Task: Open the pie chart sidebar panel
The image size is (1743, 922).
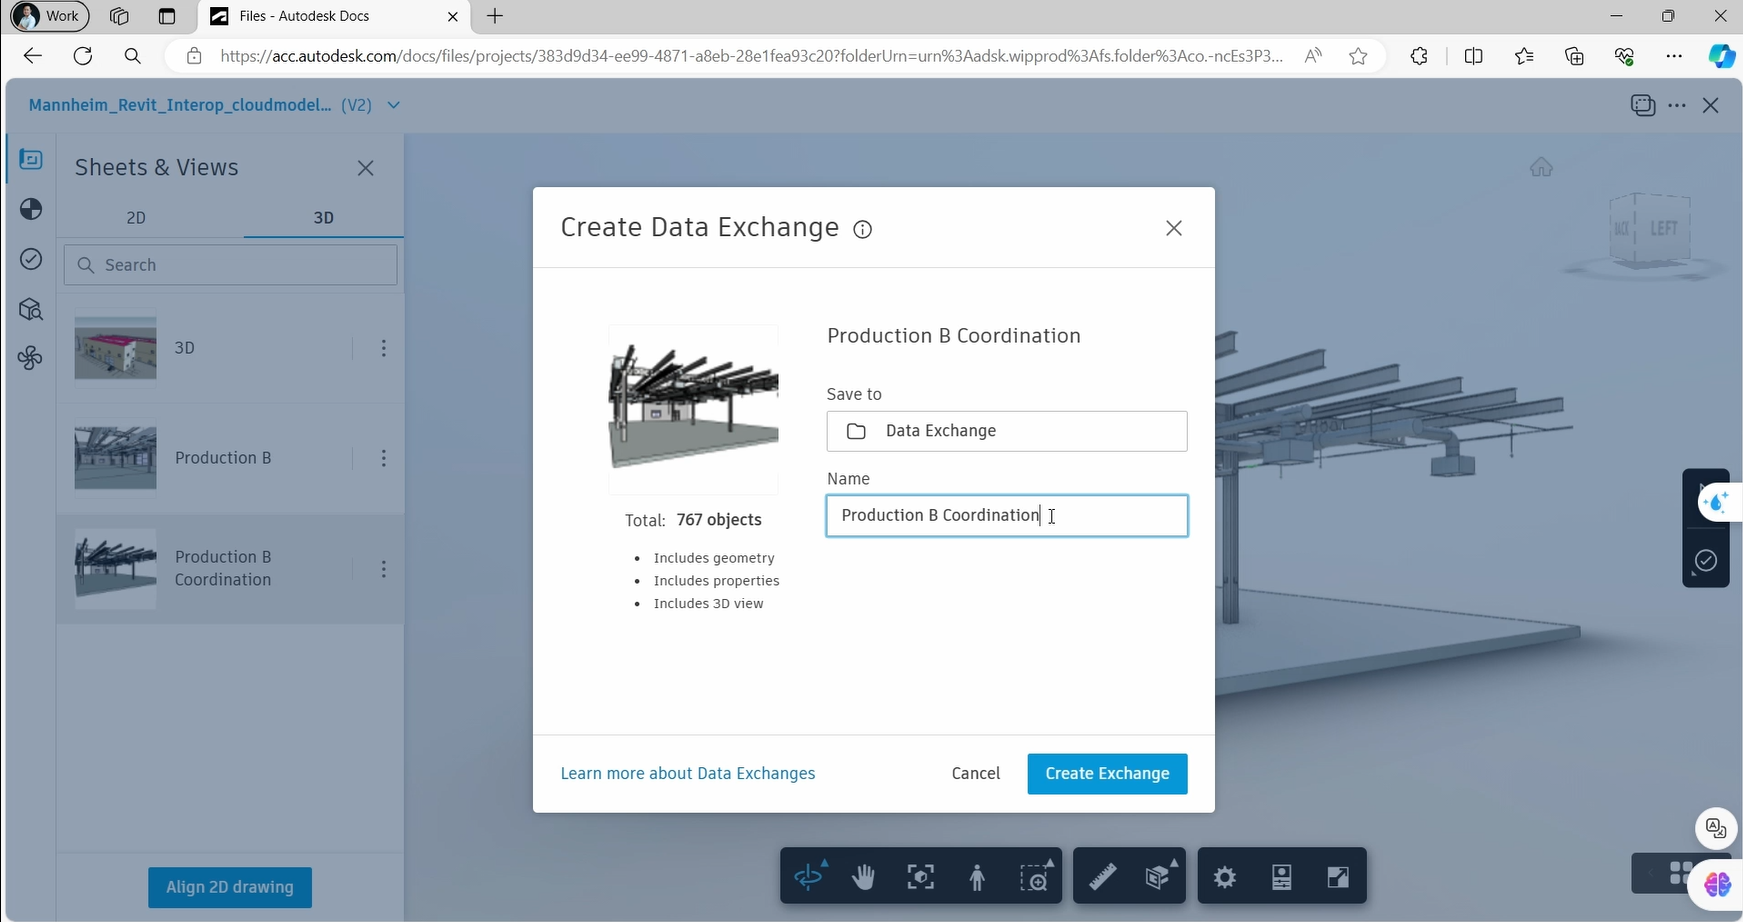Action: click(x=31, y=209)
